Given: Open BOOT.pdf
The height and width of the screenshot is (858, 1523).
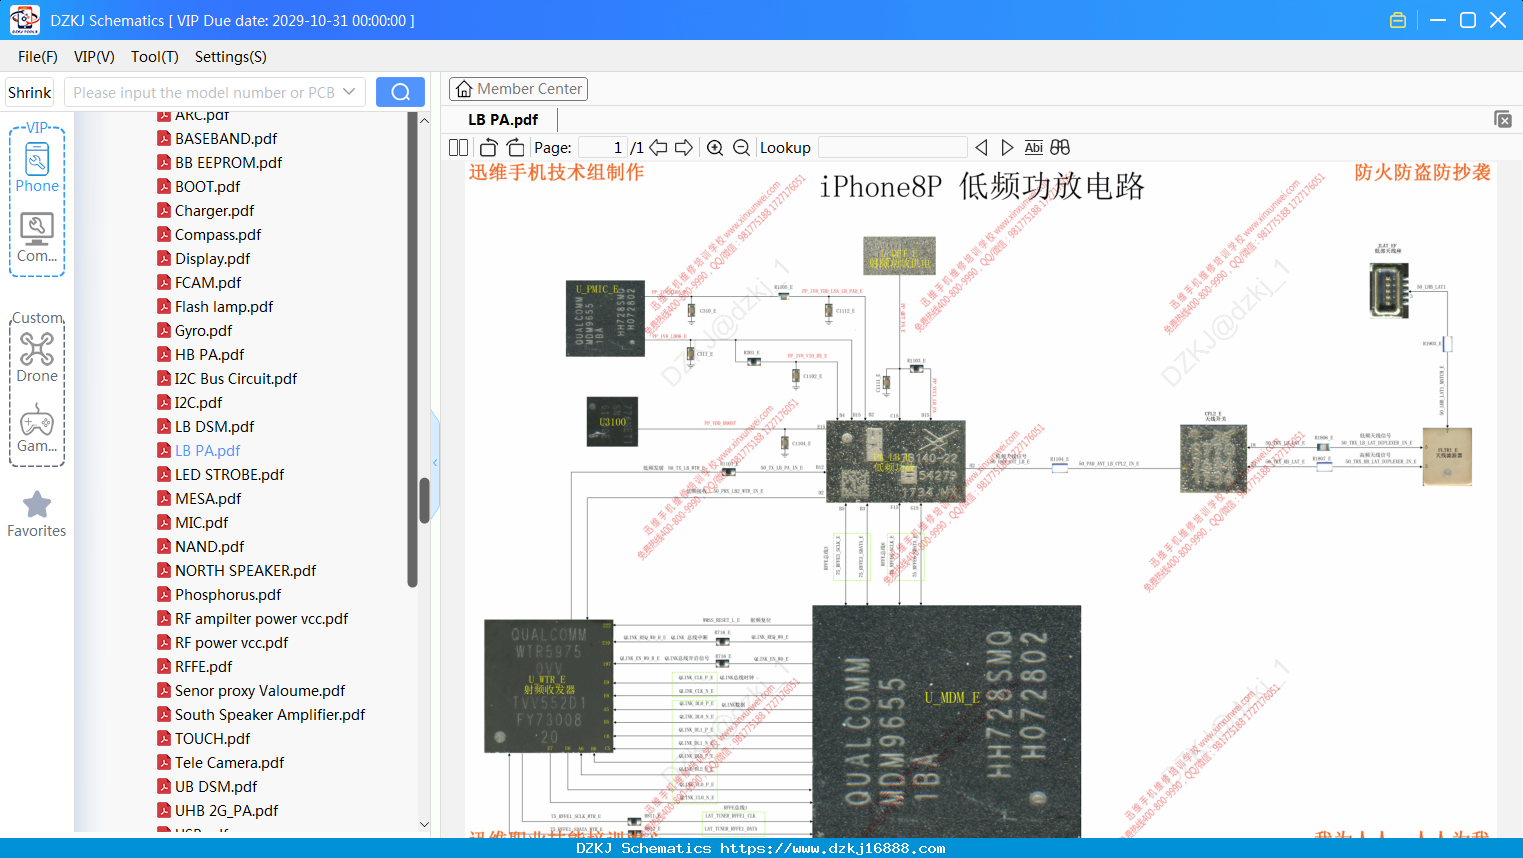Looking at the screenshot, I should tap(207, 186).
